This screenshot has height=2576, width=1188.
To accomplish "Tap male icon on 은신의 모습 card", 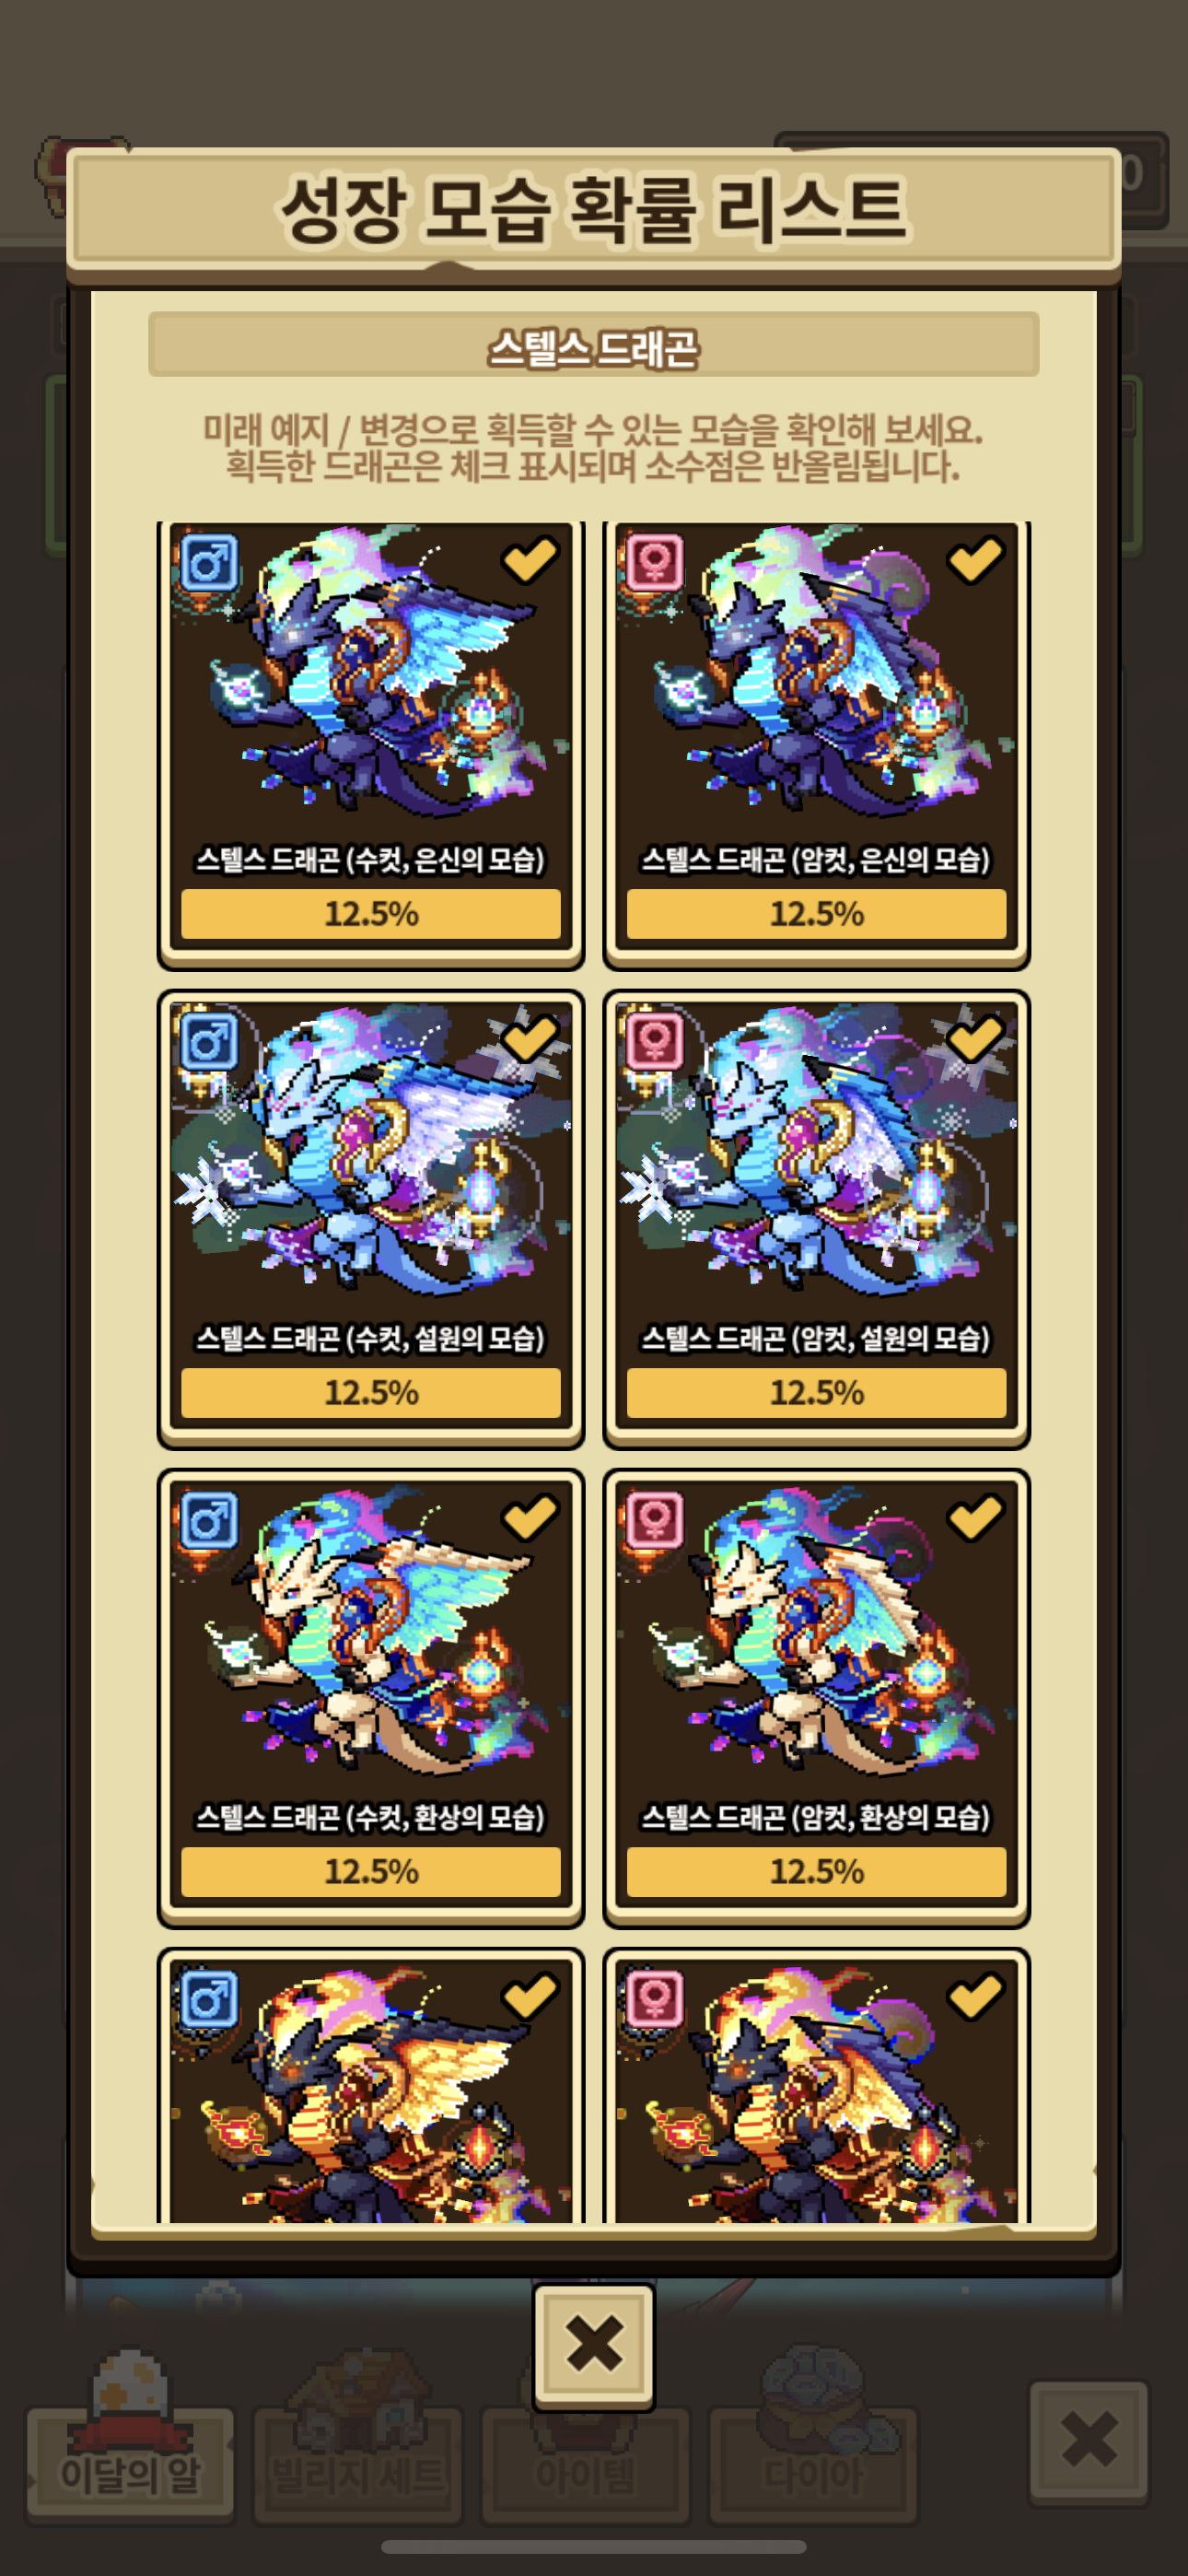I will [209, 563].
